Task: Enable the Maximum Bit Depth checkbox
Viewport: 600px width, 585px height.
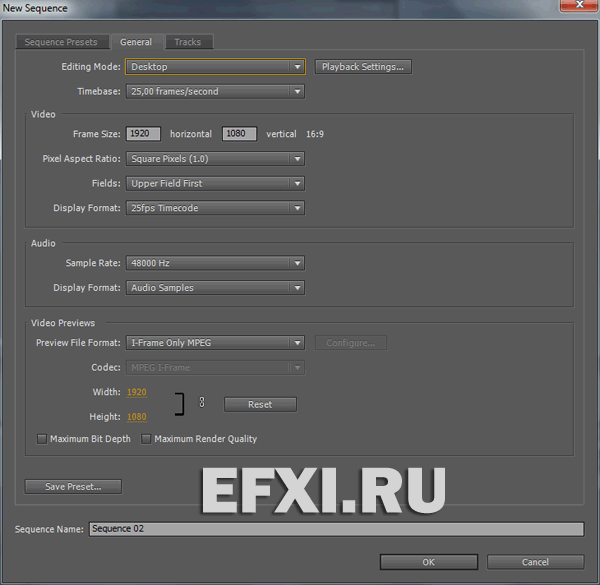Action: [41, 439]
